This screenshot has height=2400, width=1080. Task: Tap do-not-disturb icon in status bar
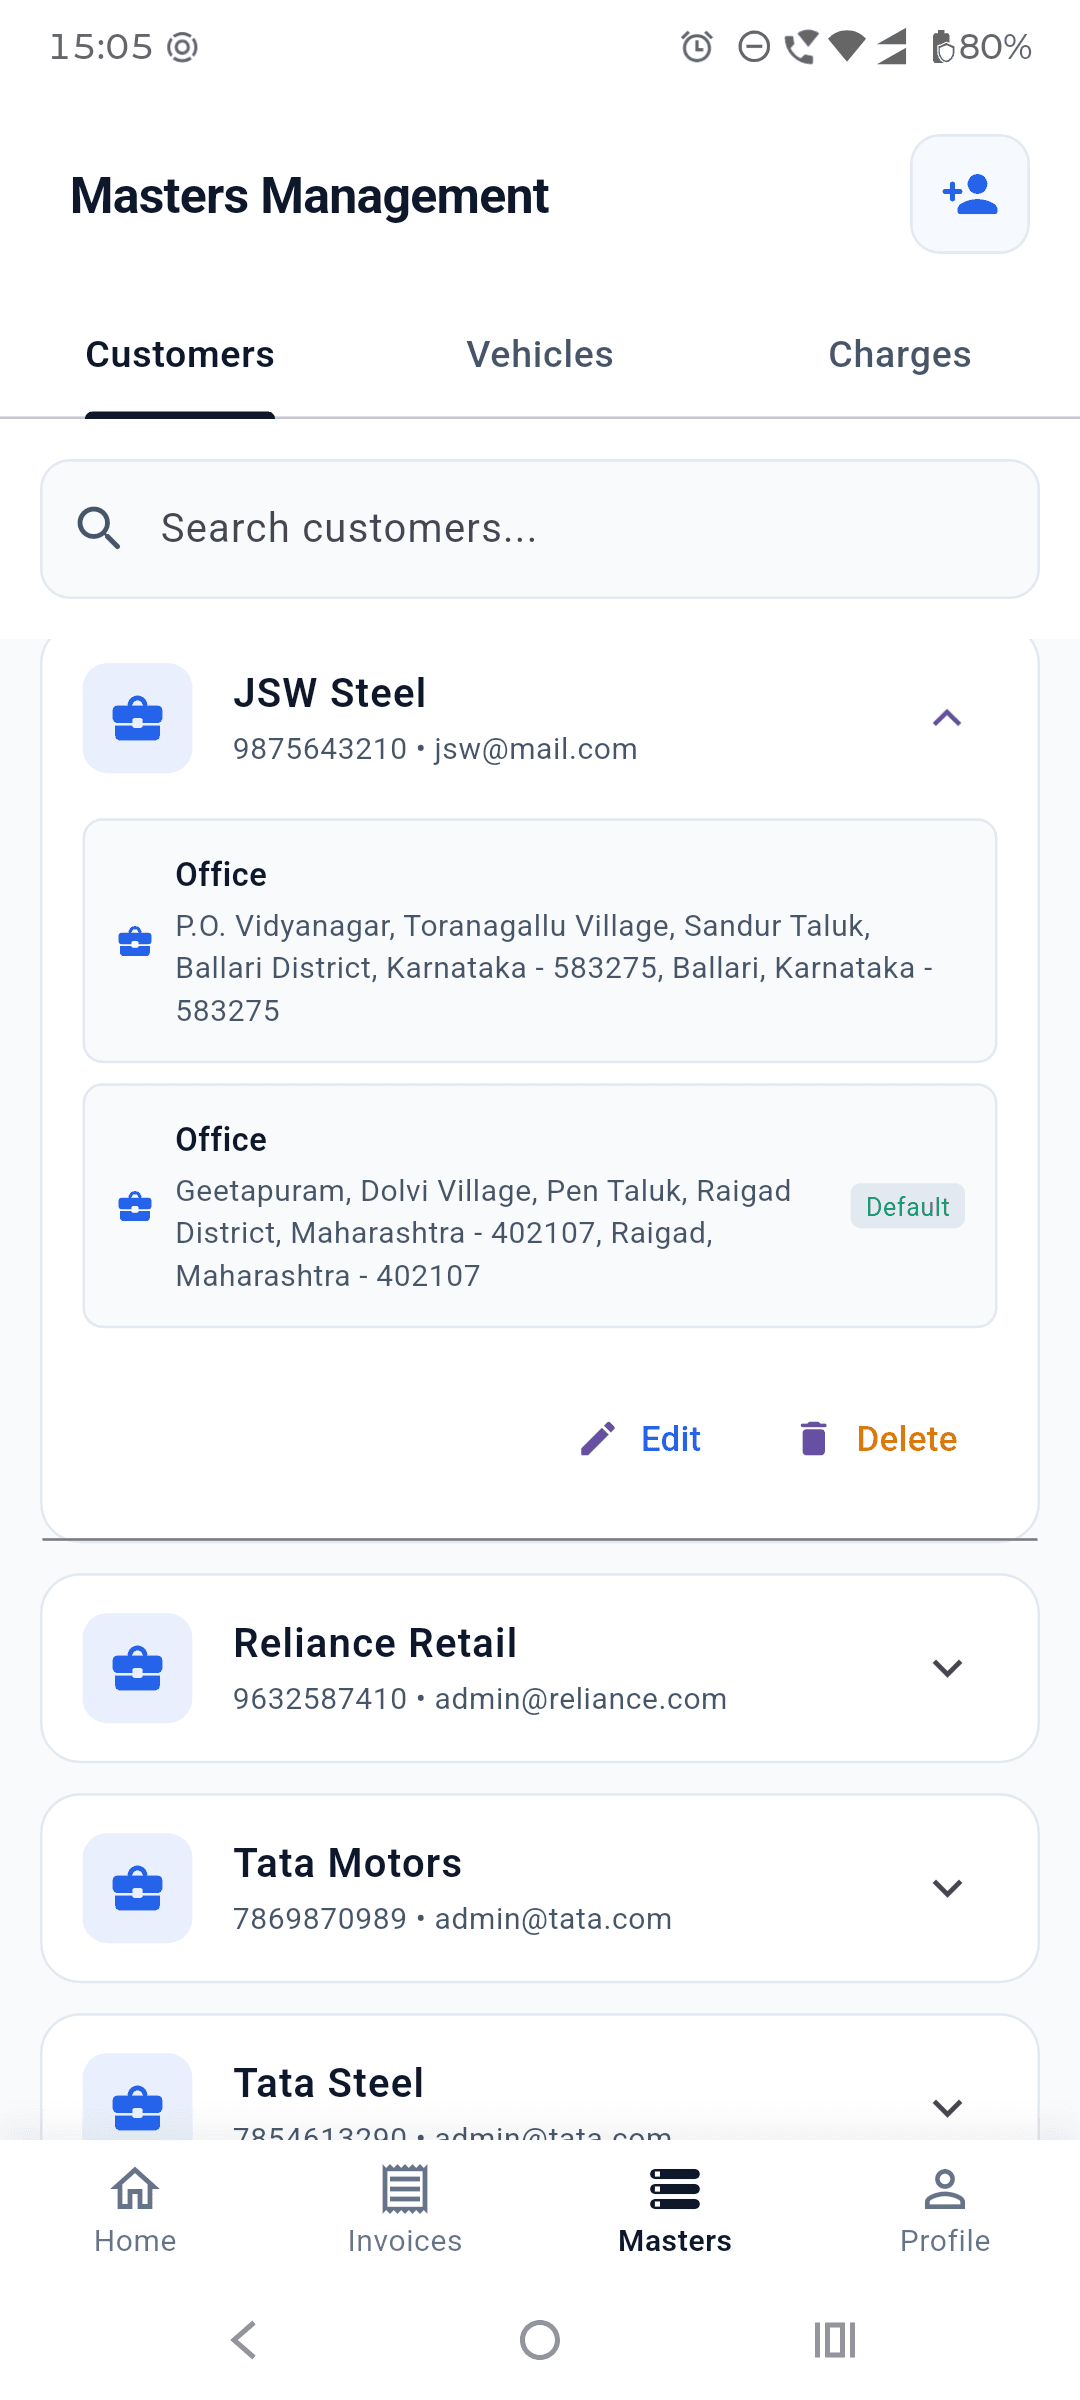coord(754,47)
